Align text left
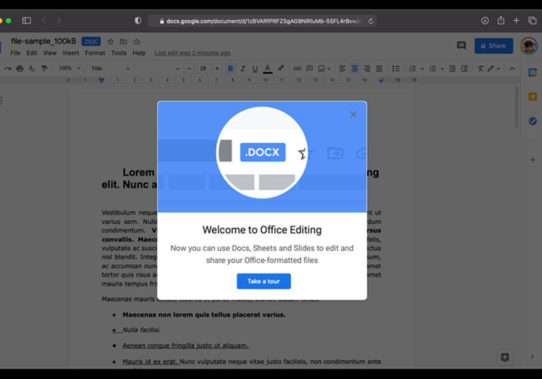The image size is (542, 379). (x=342, y=68)
